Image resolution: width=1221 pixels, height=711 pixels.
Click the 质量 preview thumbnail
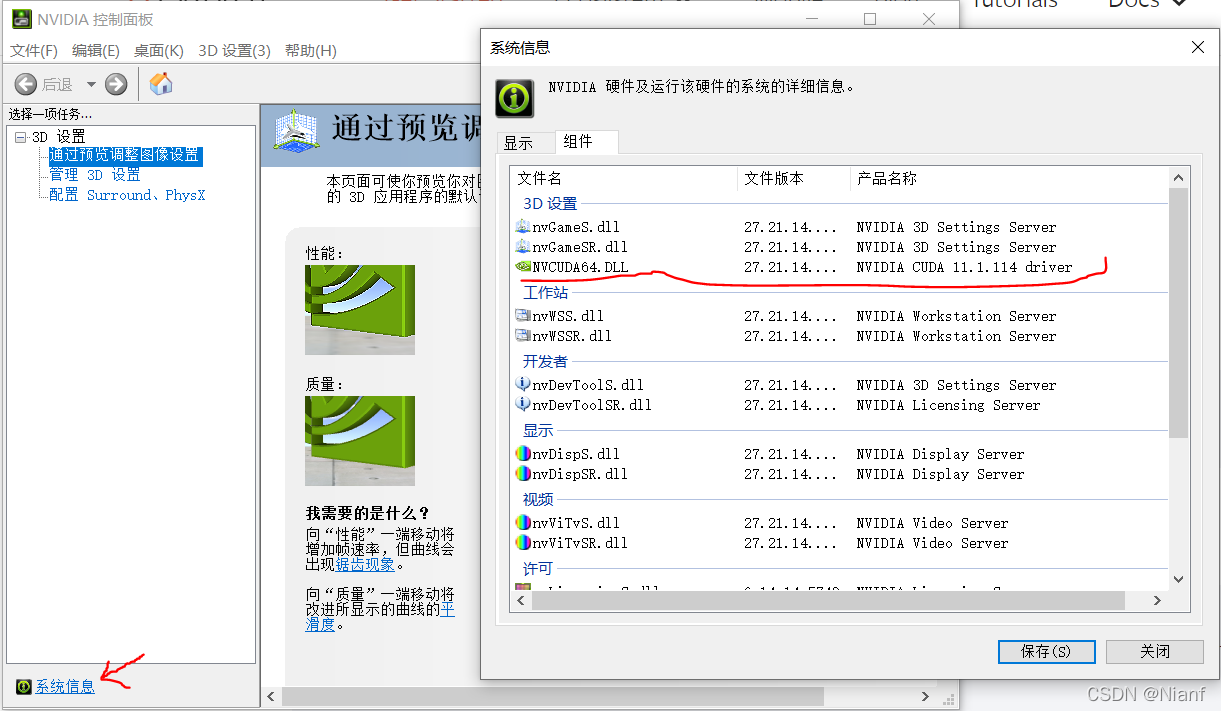[360, 441]
